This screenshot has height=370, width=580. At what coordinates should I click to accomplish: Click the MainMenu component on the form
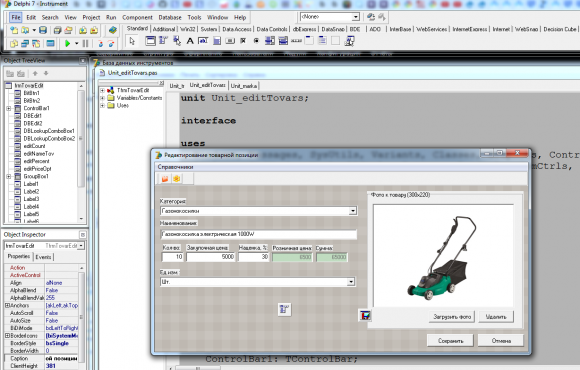(284, 309)
